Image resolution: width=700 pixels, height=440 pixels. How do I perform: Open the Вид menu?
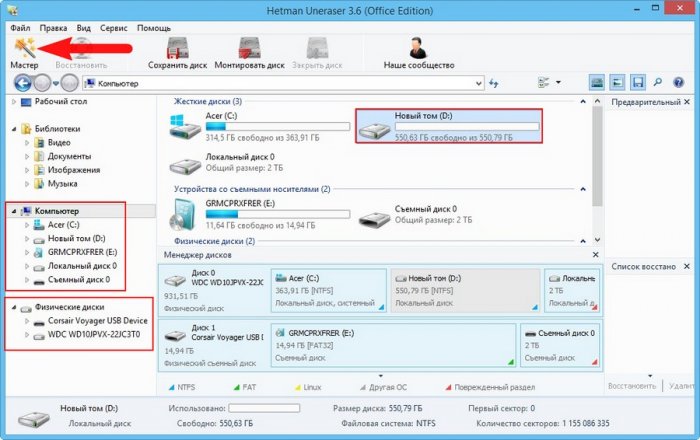(x=83, y=28)
